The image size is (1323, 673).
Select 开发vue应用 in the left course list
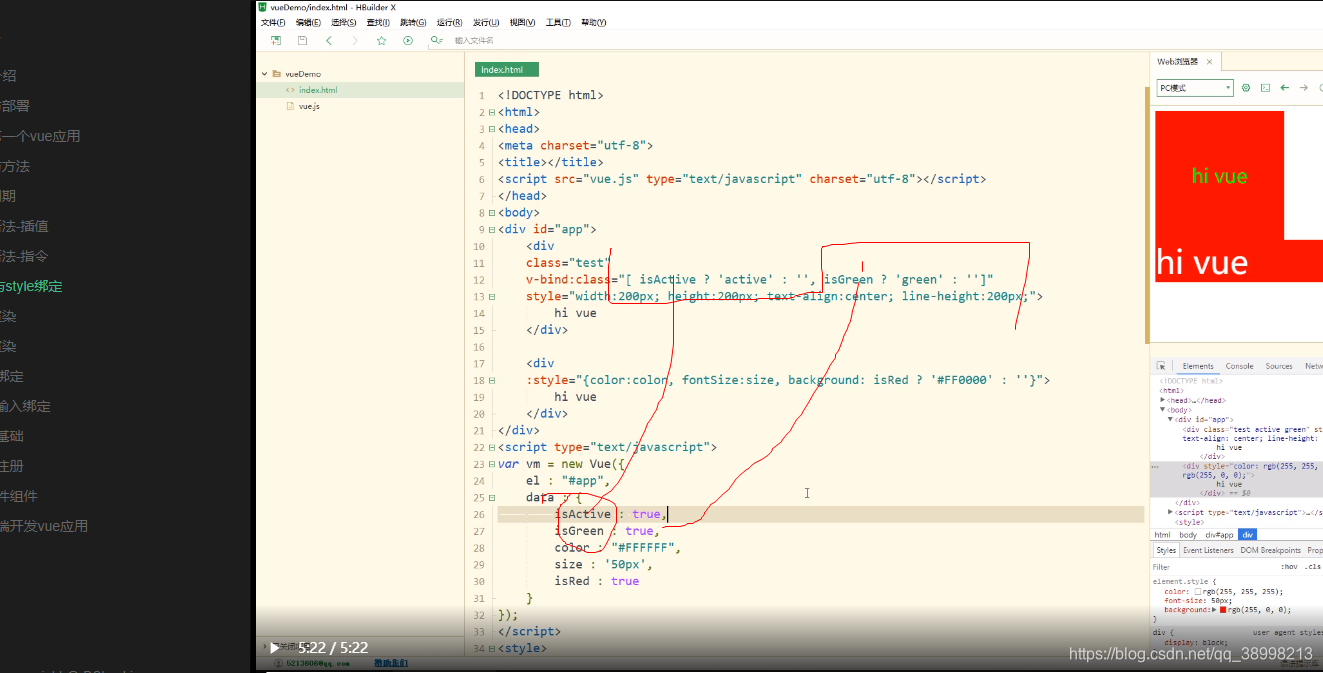45,526
